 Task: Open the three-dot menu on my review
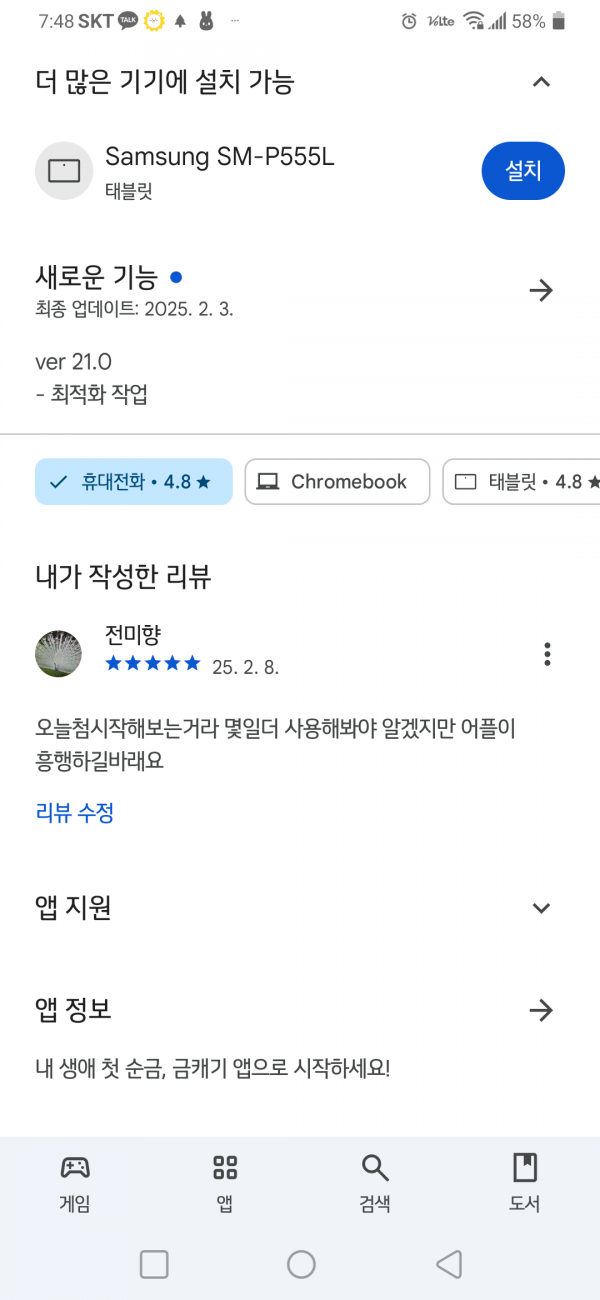tap(547, 654)
